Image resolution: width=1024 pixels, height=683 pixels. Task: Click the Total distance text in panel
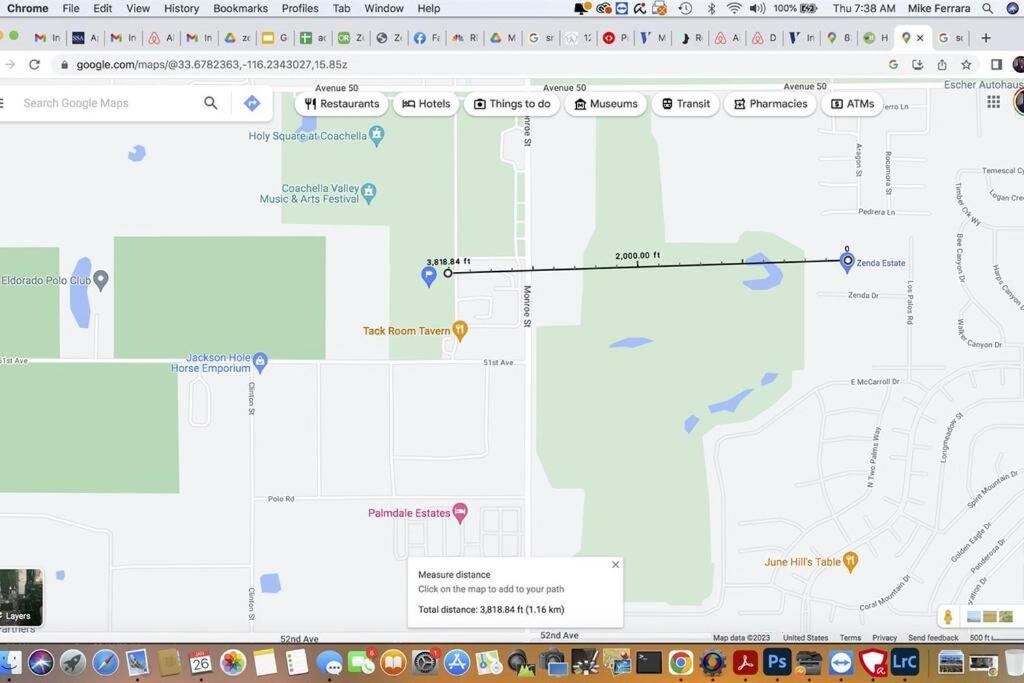(x=491, y=609)
